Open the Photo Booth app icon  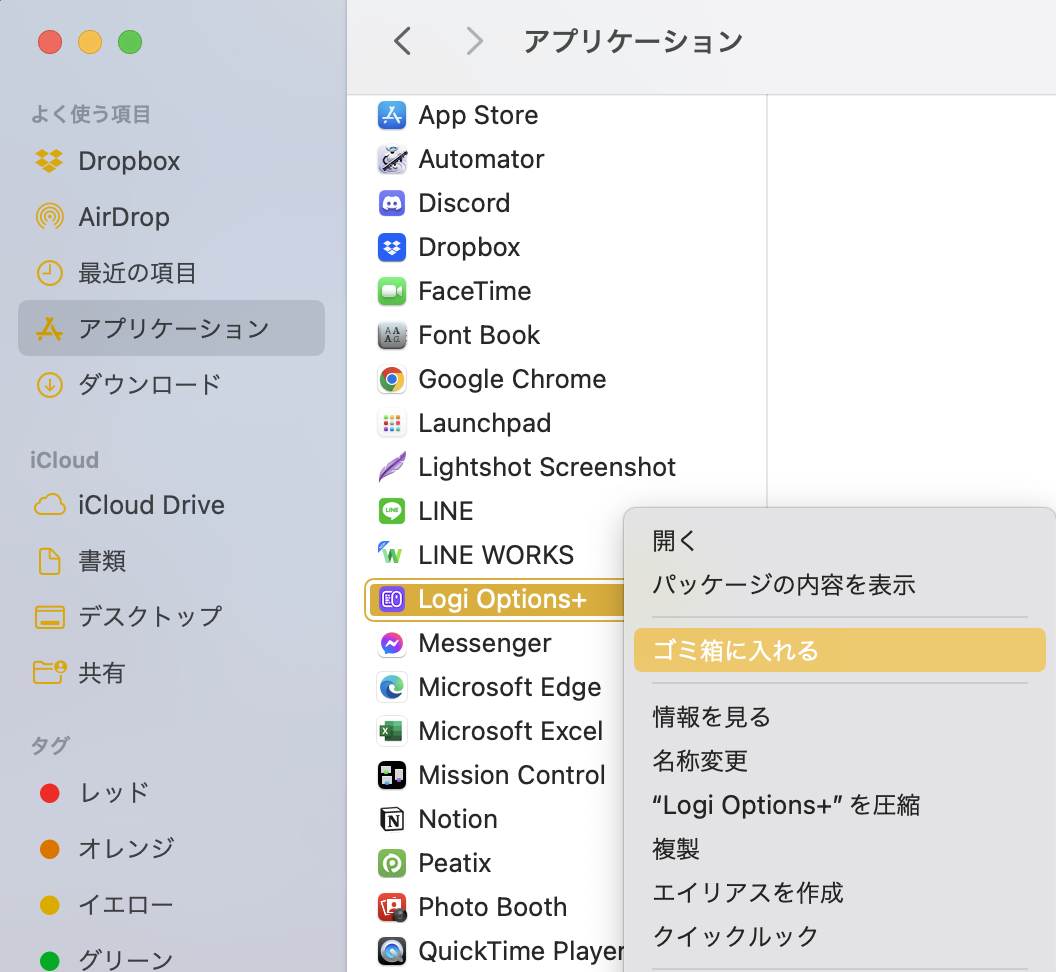point(391,907)
